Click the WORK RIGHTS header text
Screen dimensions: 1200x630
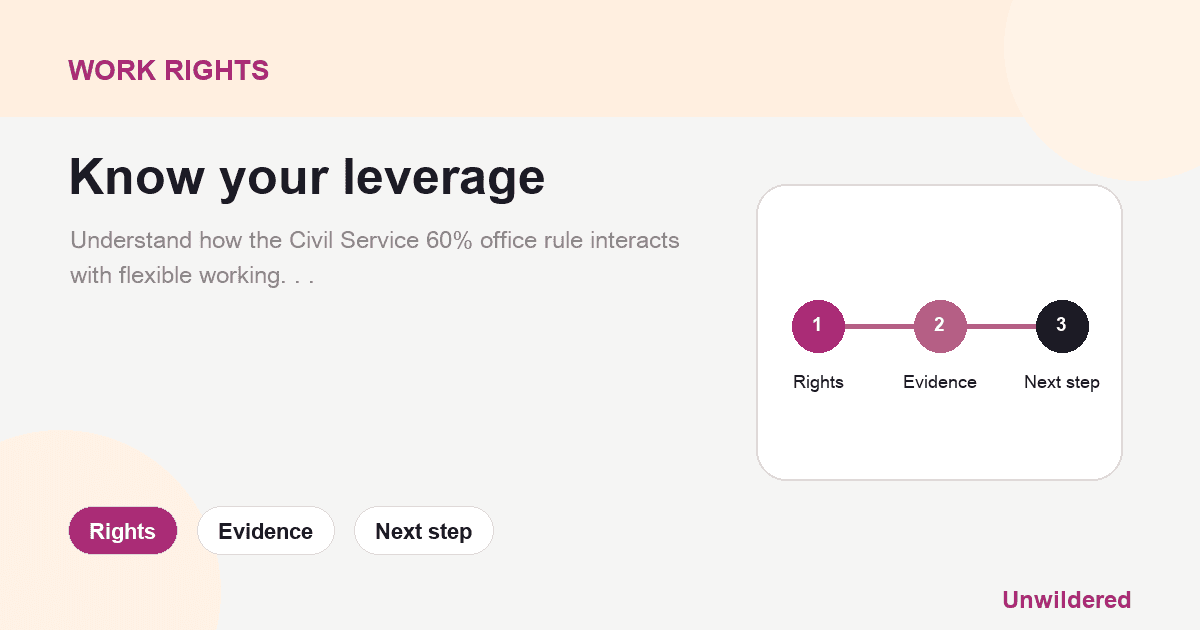point(168,70)
